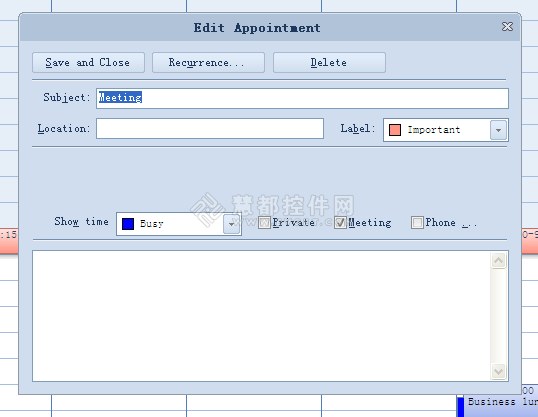Tick the Phone checkbox
Screen dimensions: 538x417
tap(417, 223)
